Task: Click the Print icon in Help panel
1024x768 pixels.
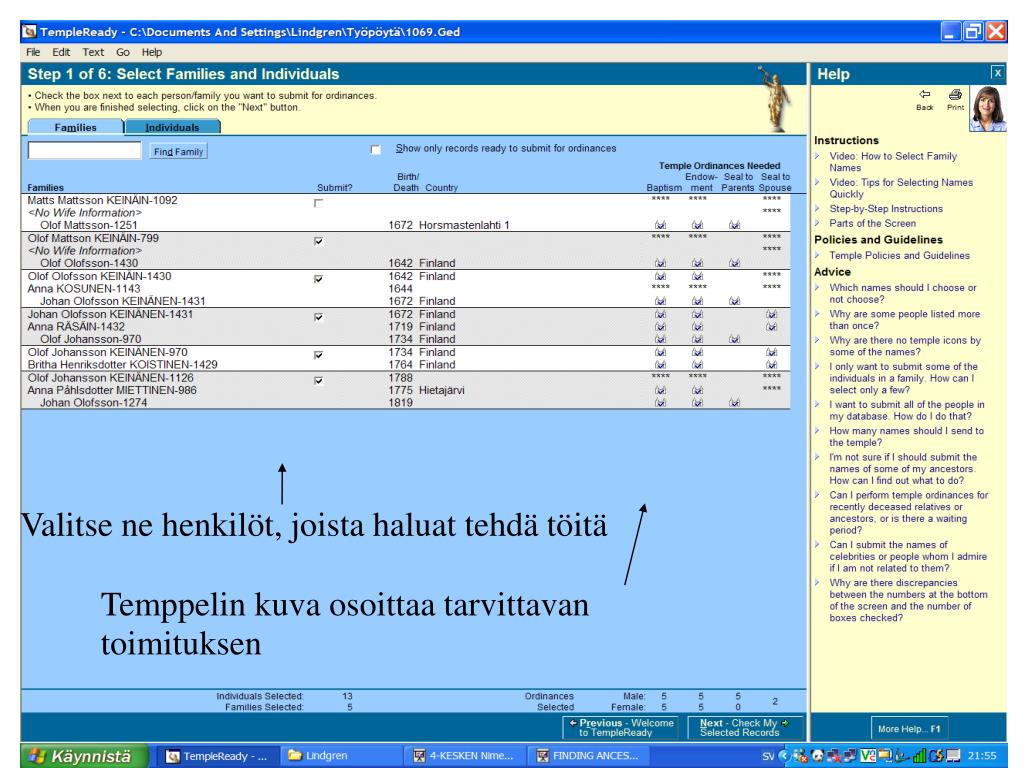Action: [x=955, y=95]
